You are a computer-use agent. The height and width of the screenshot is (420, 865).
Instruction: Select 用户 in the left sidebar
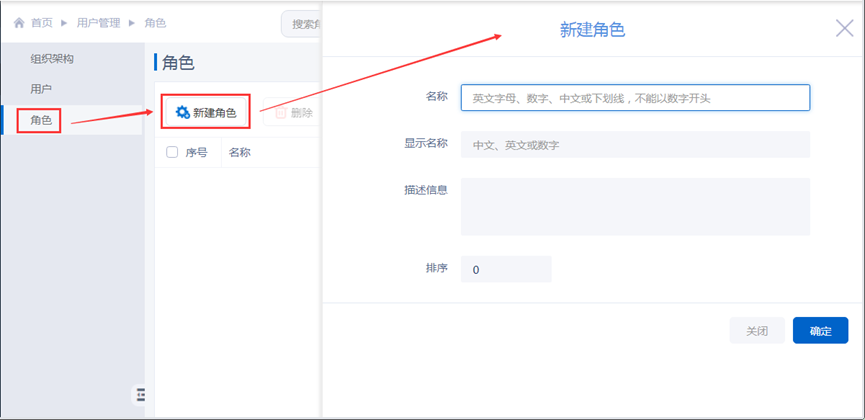click(41, 89)
